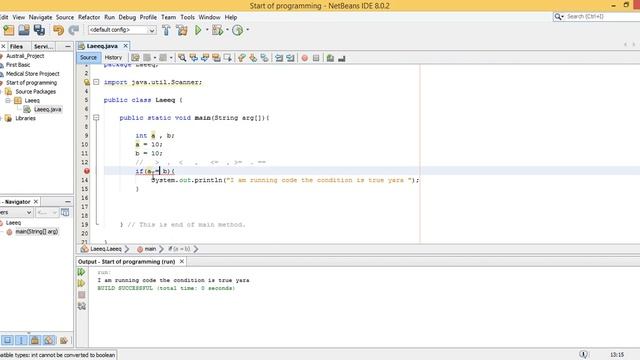Open the View menu

pos(18,17)
